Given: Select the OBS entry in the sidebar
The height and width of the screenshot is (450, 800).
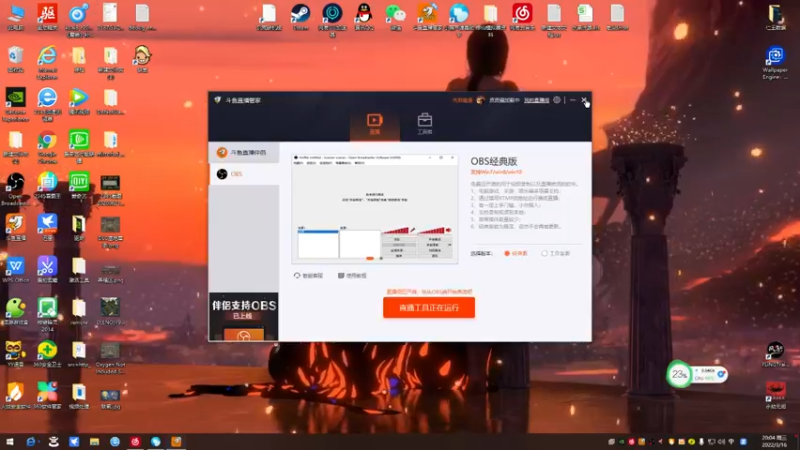Looking at the screenshot, I should pos(244,174).
